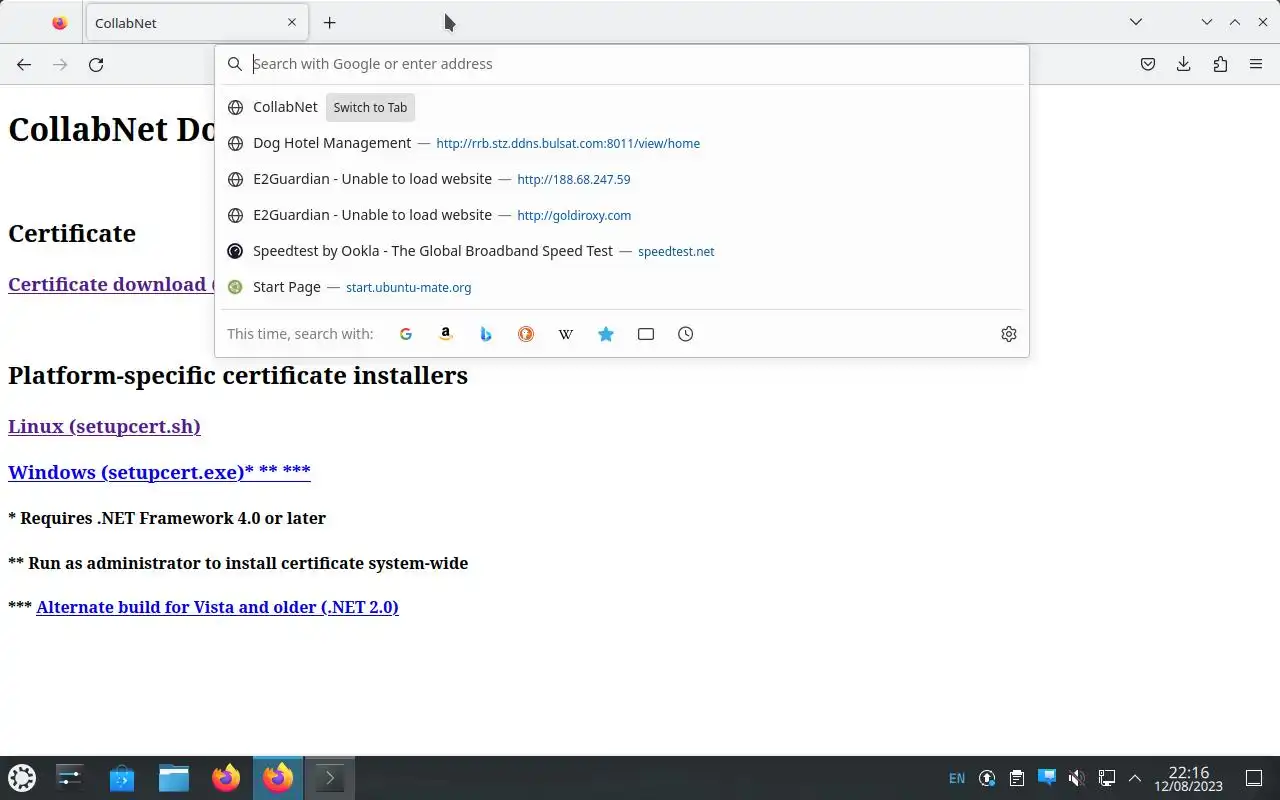Open Speedtest by Ookla suggestion
Viewport: 1280px width, 800px height.
(x=622, y=251)
